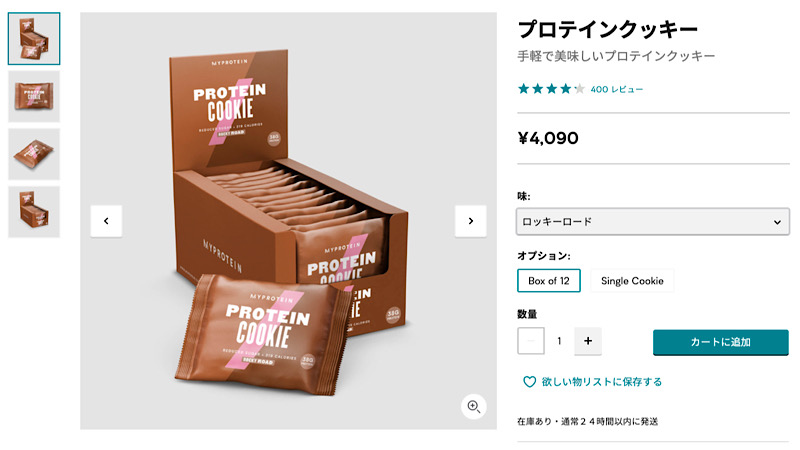The height and width of the screenshot is (450, 800).
Task: Select the Single Cookie option
Action: pyautogui.click(x=632, y=281)
